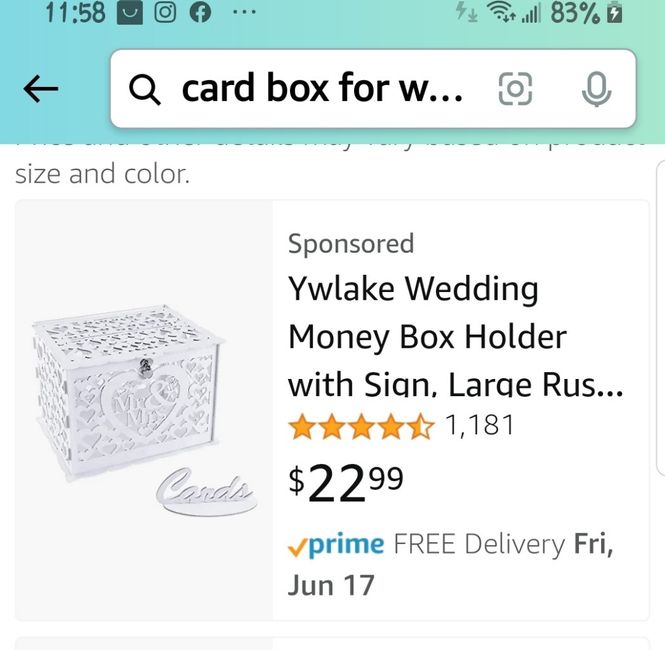
Task: Tap the first notification icon after the time
Action: [x=131, y=14]
